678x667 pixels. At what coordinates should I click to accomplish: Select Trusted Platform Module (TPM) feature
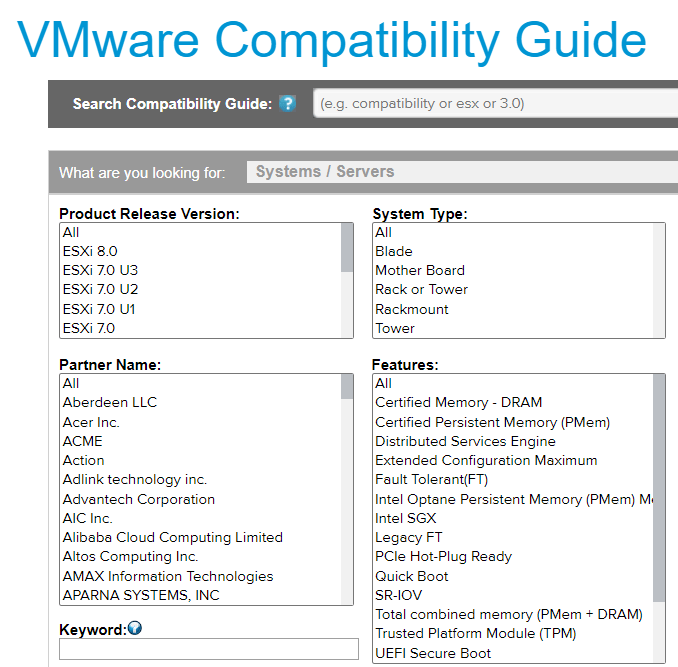[513, 633]
